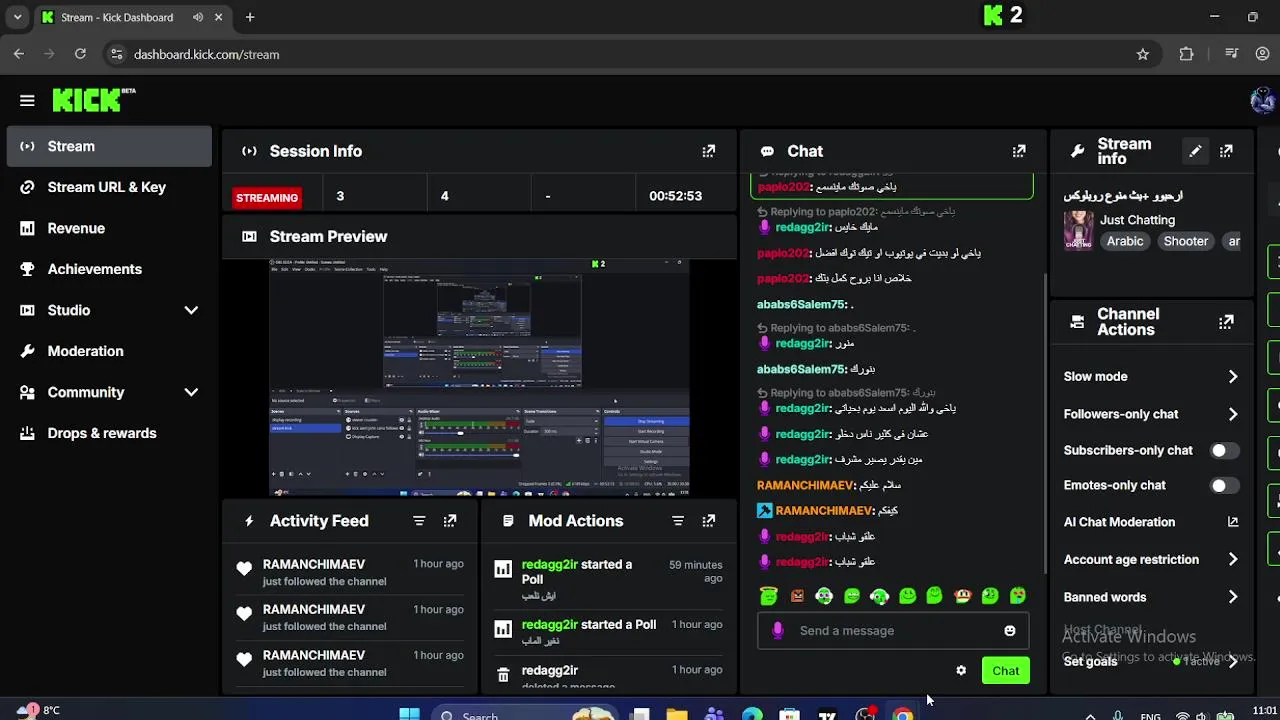This screenshot has width=1280, height=720.
Task: Go to the Revenue page
Action: pos(109,228)
